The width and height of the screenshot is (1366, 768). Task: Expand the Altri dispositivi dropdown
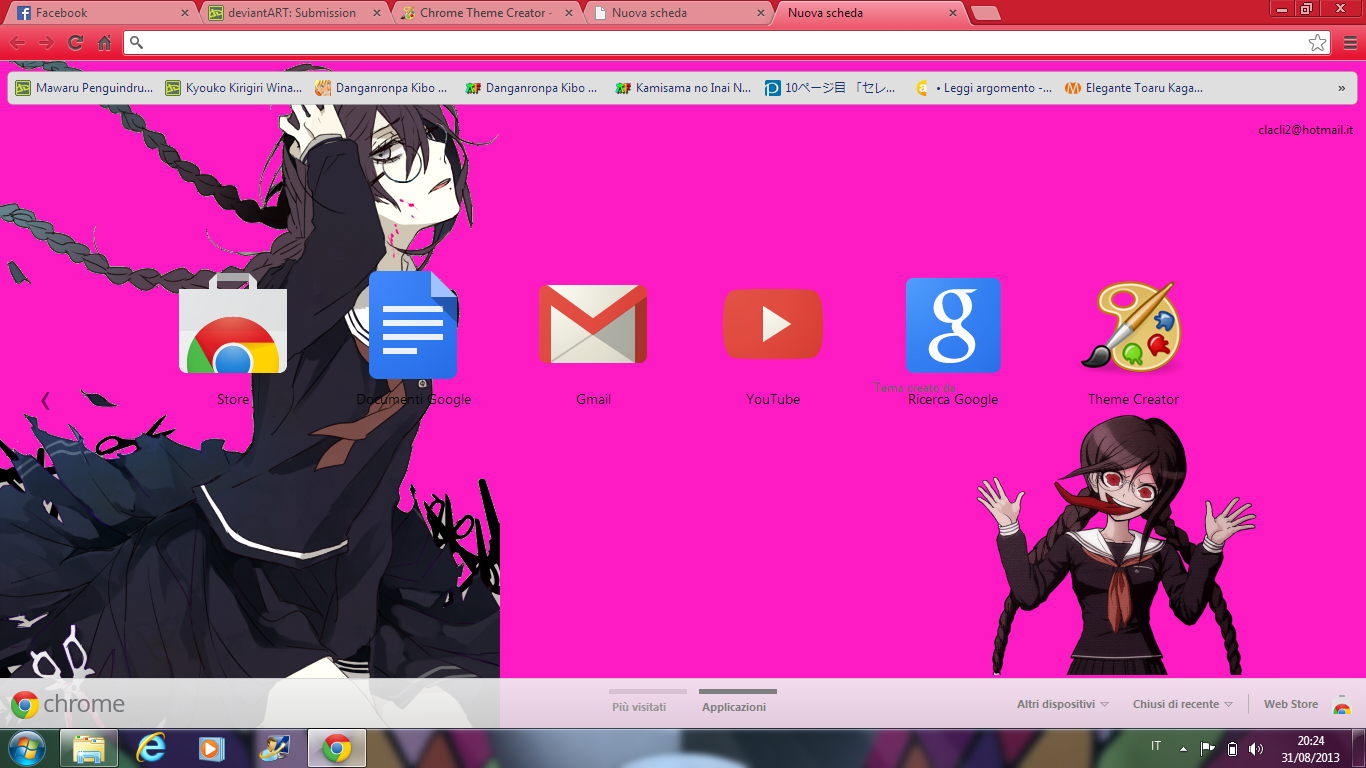coord(1062,704)
